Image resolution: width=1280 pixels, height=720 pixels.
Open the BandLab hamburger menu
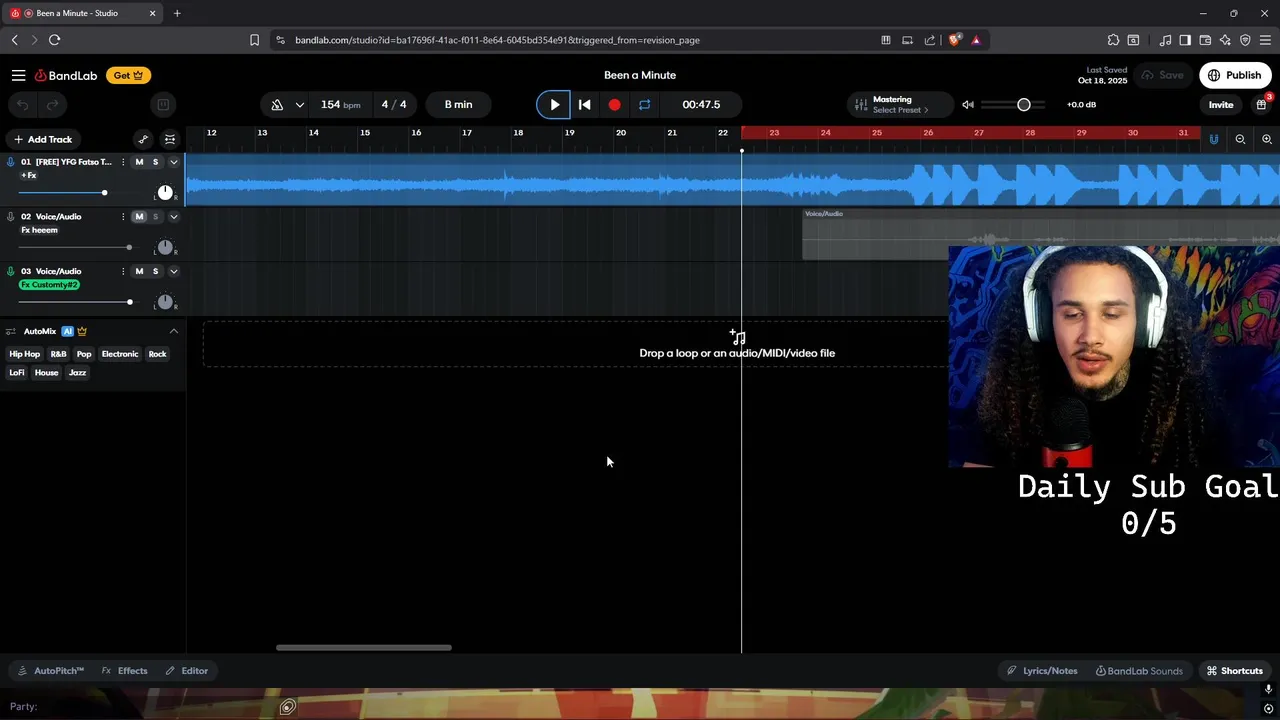[x=18, y=75]
